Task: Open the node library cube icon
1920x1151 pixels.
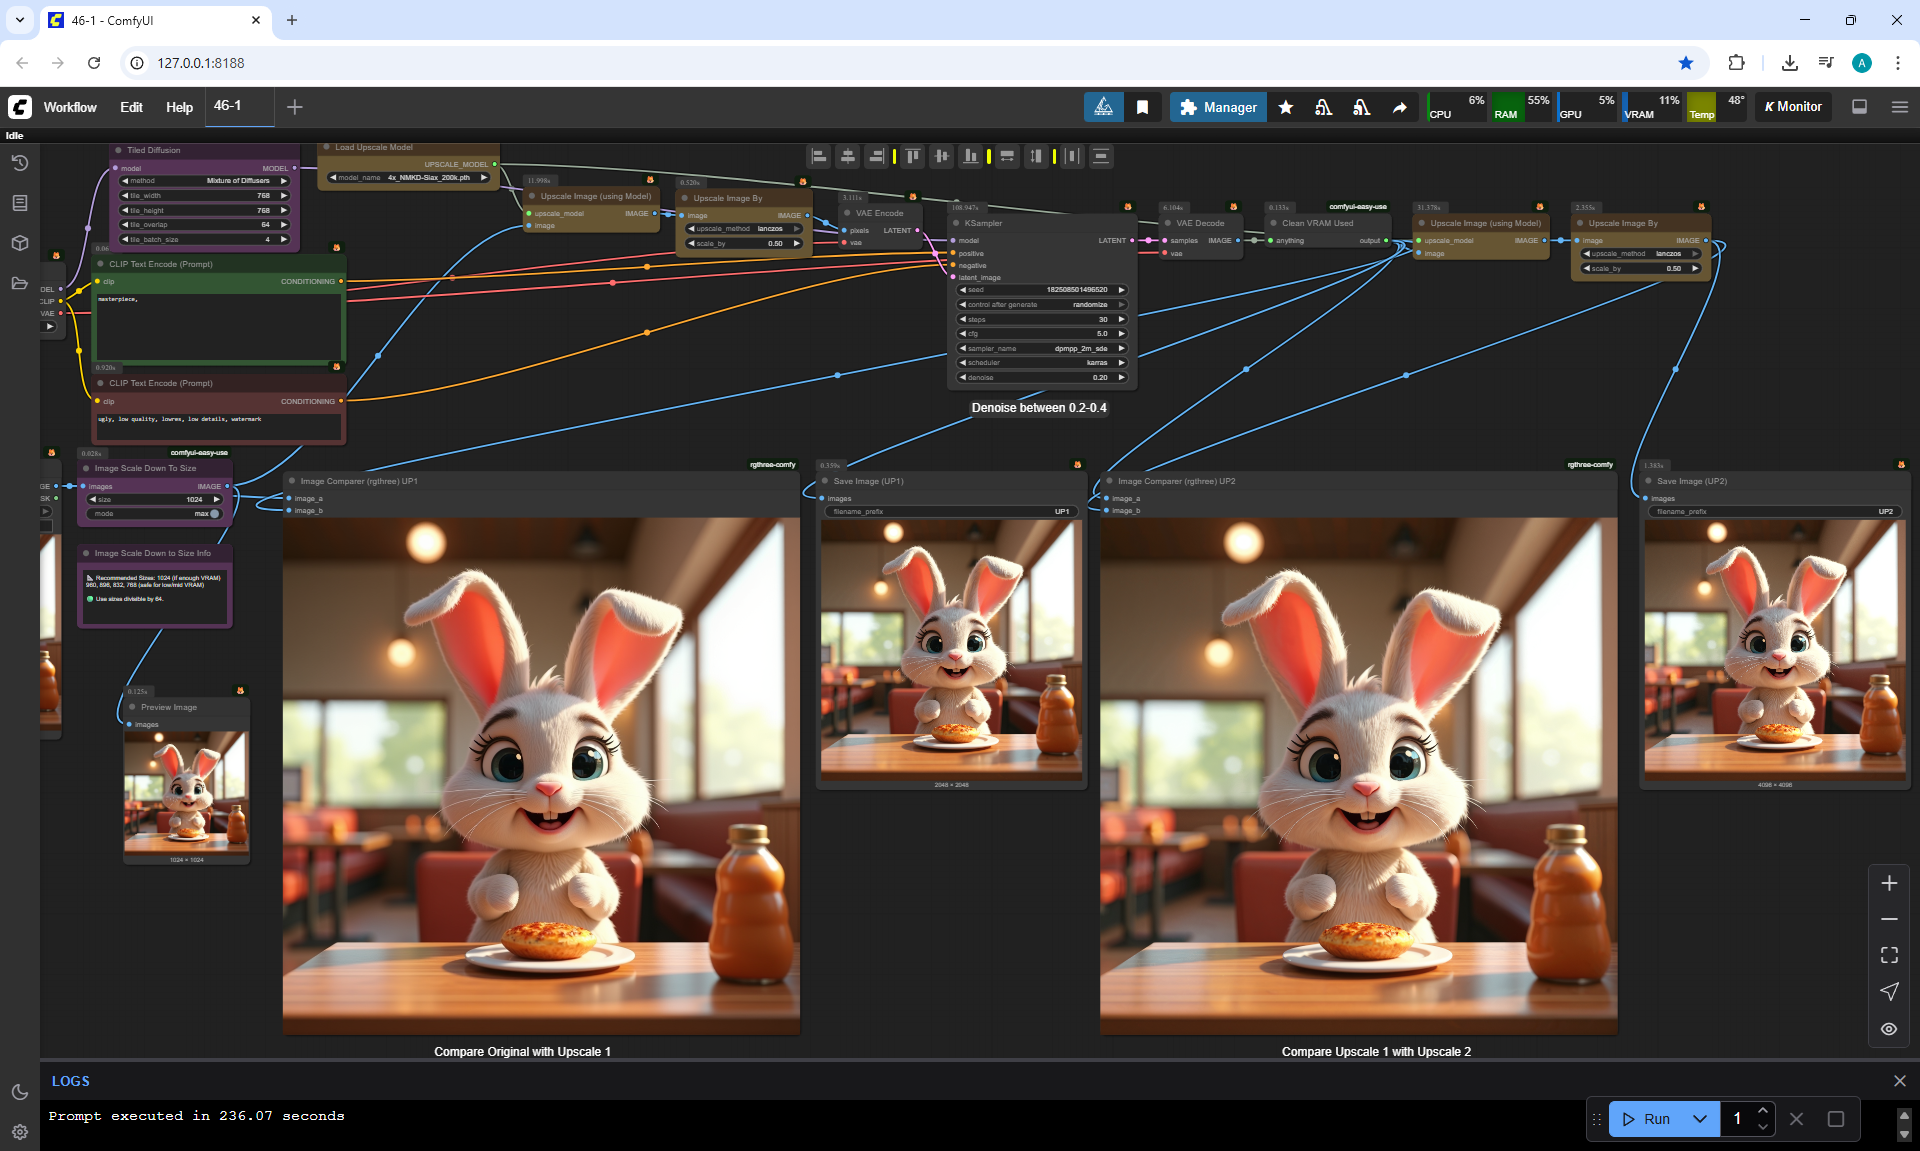Action: [20, 243]
